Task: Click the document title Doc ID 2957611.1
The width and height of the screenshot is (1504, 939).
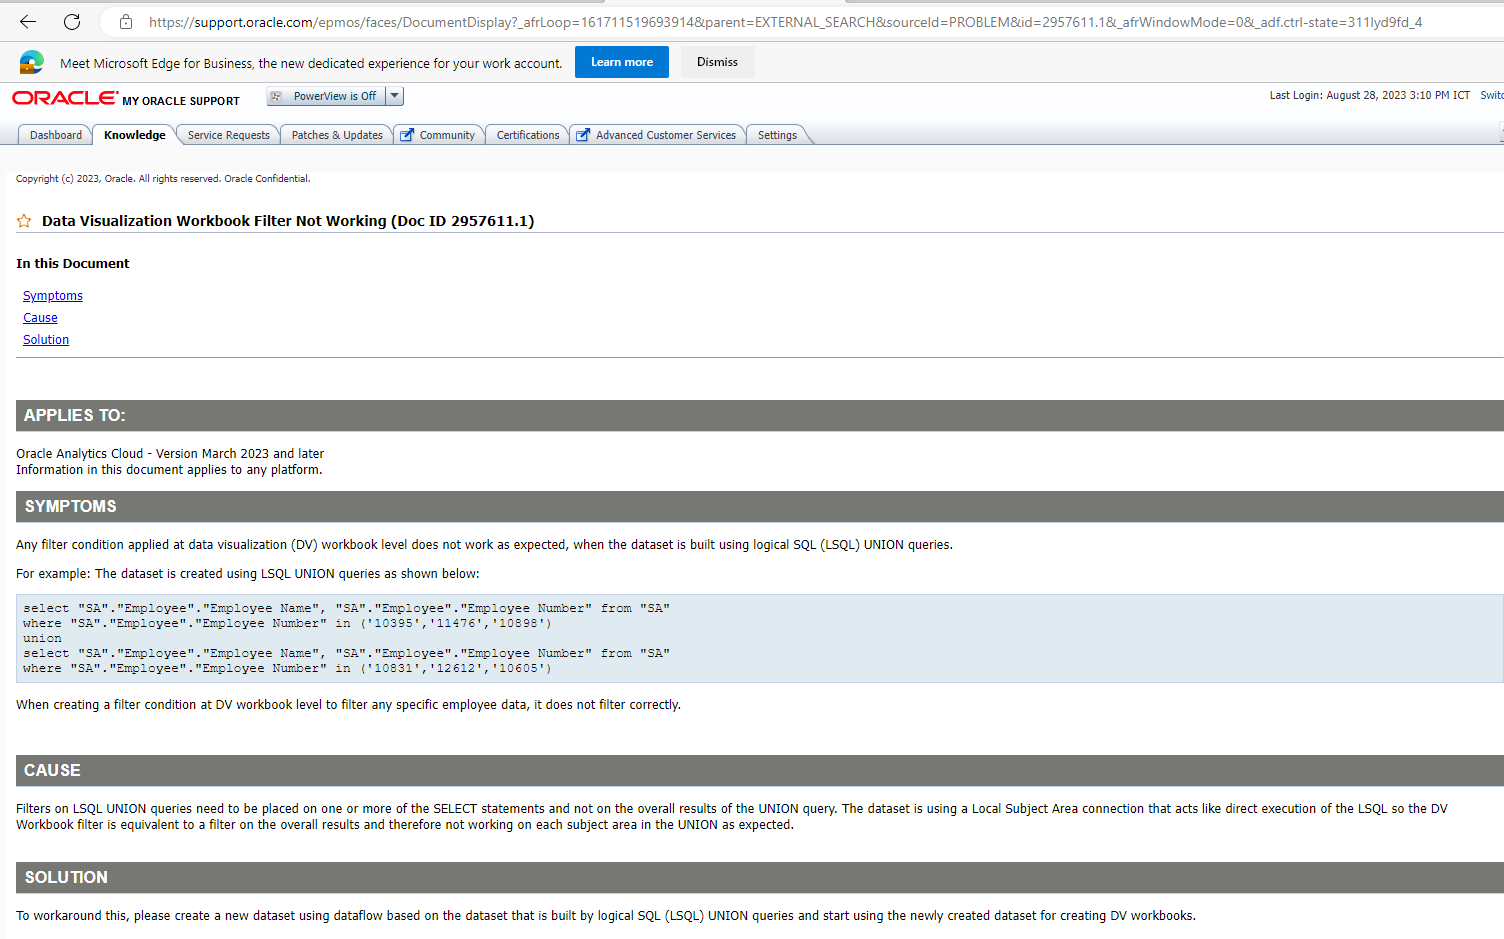Action: [x=288, y=221]
